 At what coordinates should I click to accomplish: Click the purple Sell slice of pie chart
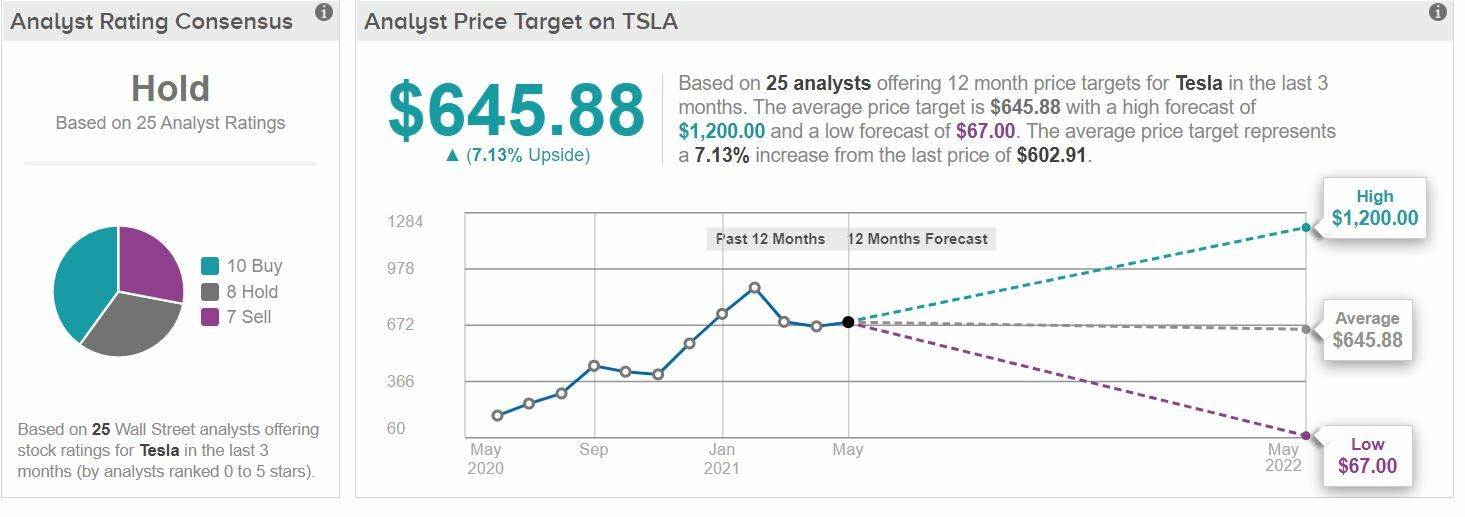(x=150, y=262)
